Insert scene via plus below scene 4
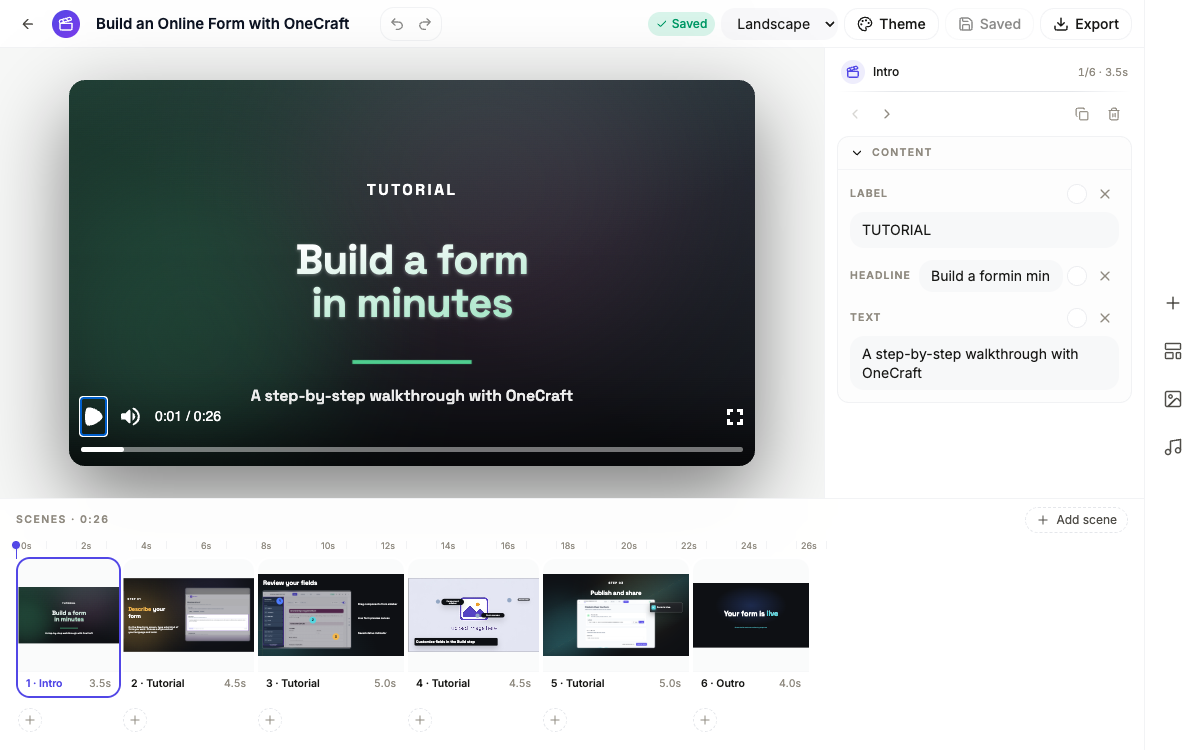Screen dimensions: 1200x750 (420, 720)
